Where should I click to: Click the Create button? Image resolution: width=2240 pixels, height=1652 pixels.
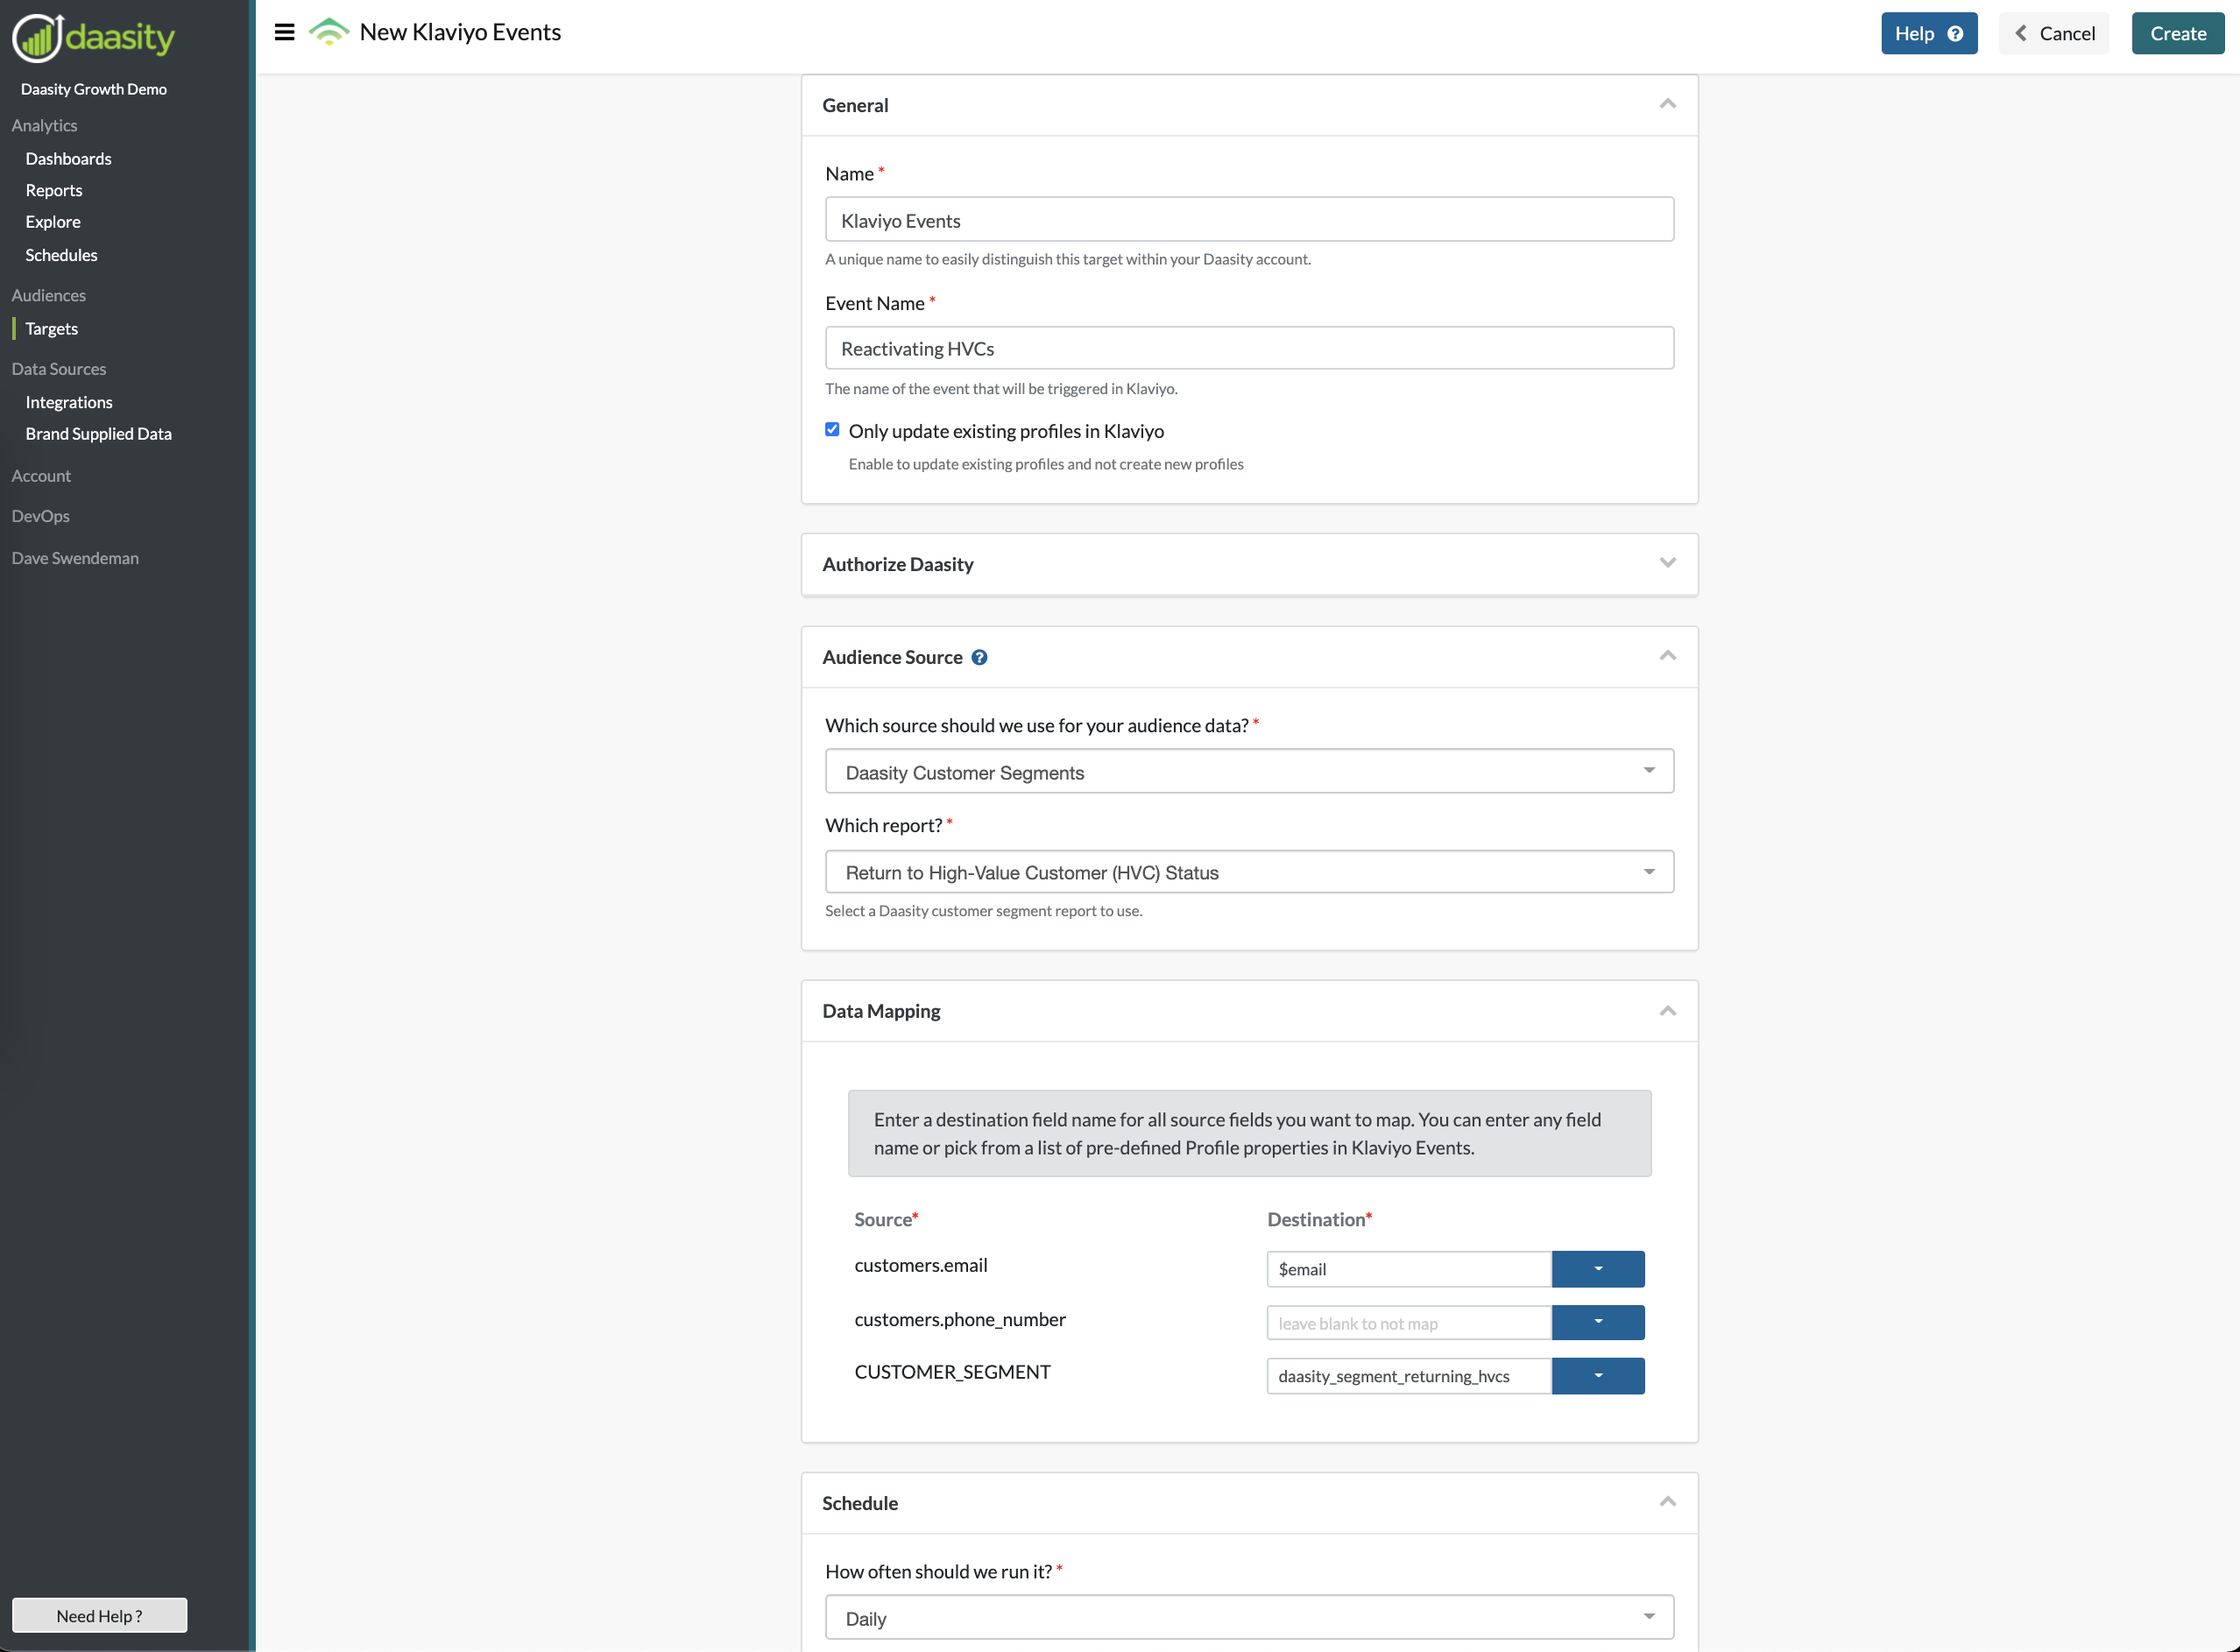point(2177,33)
